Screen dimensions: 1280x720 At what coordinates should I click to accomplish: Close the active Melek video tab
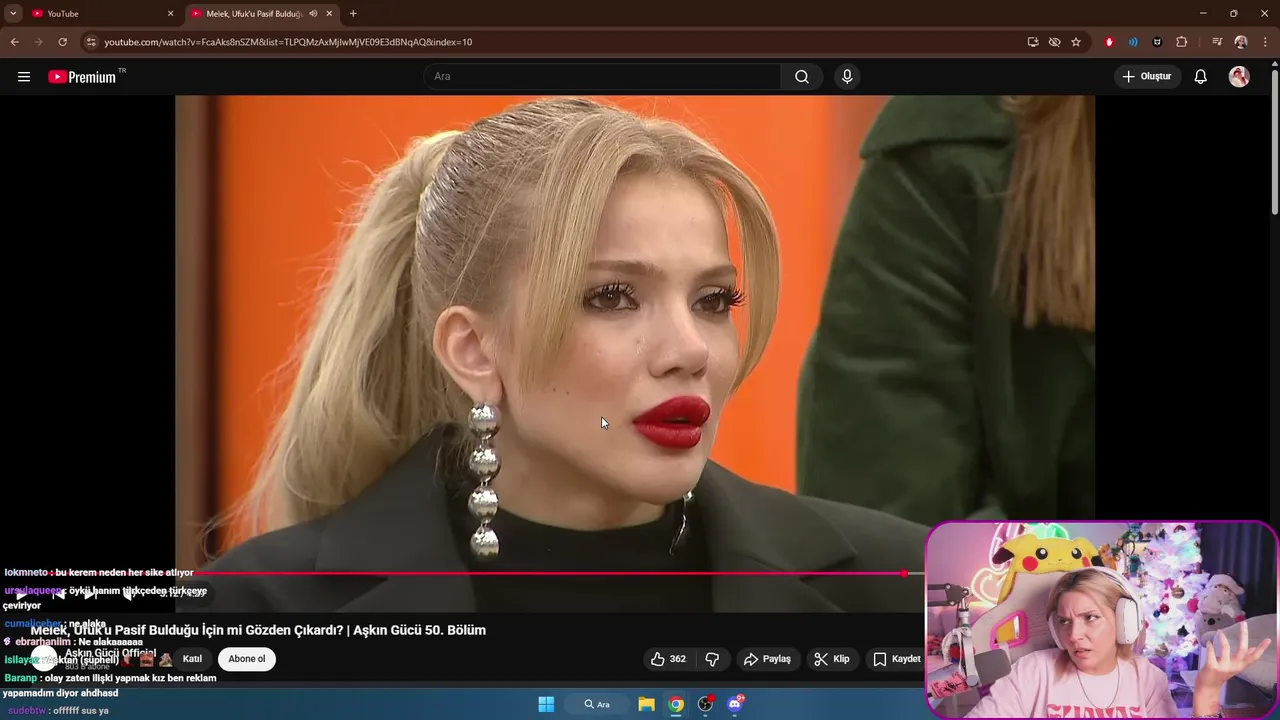pos(330,14)
